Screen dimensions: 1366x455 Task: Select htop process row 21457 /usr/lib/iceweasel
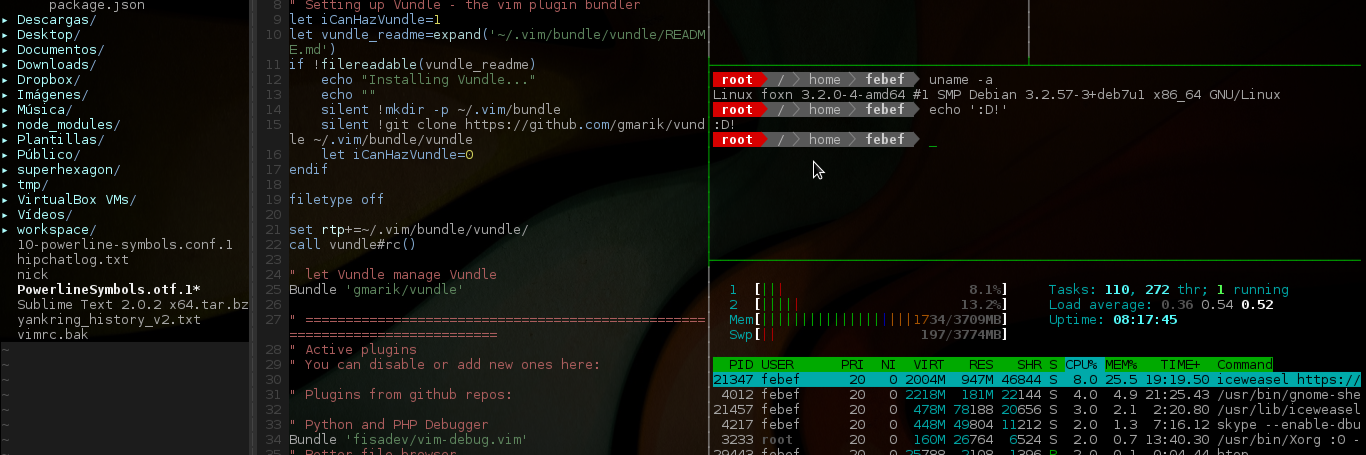click(x=1037, y=409)
